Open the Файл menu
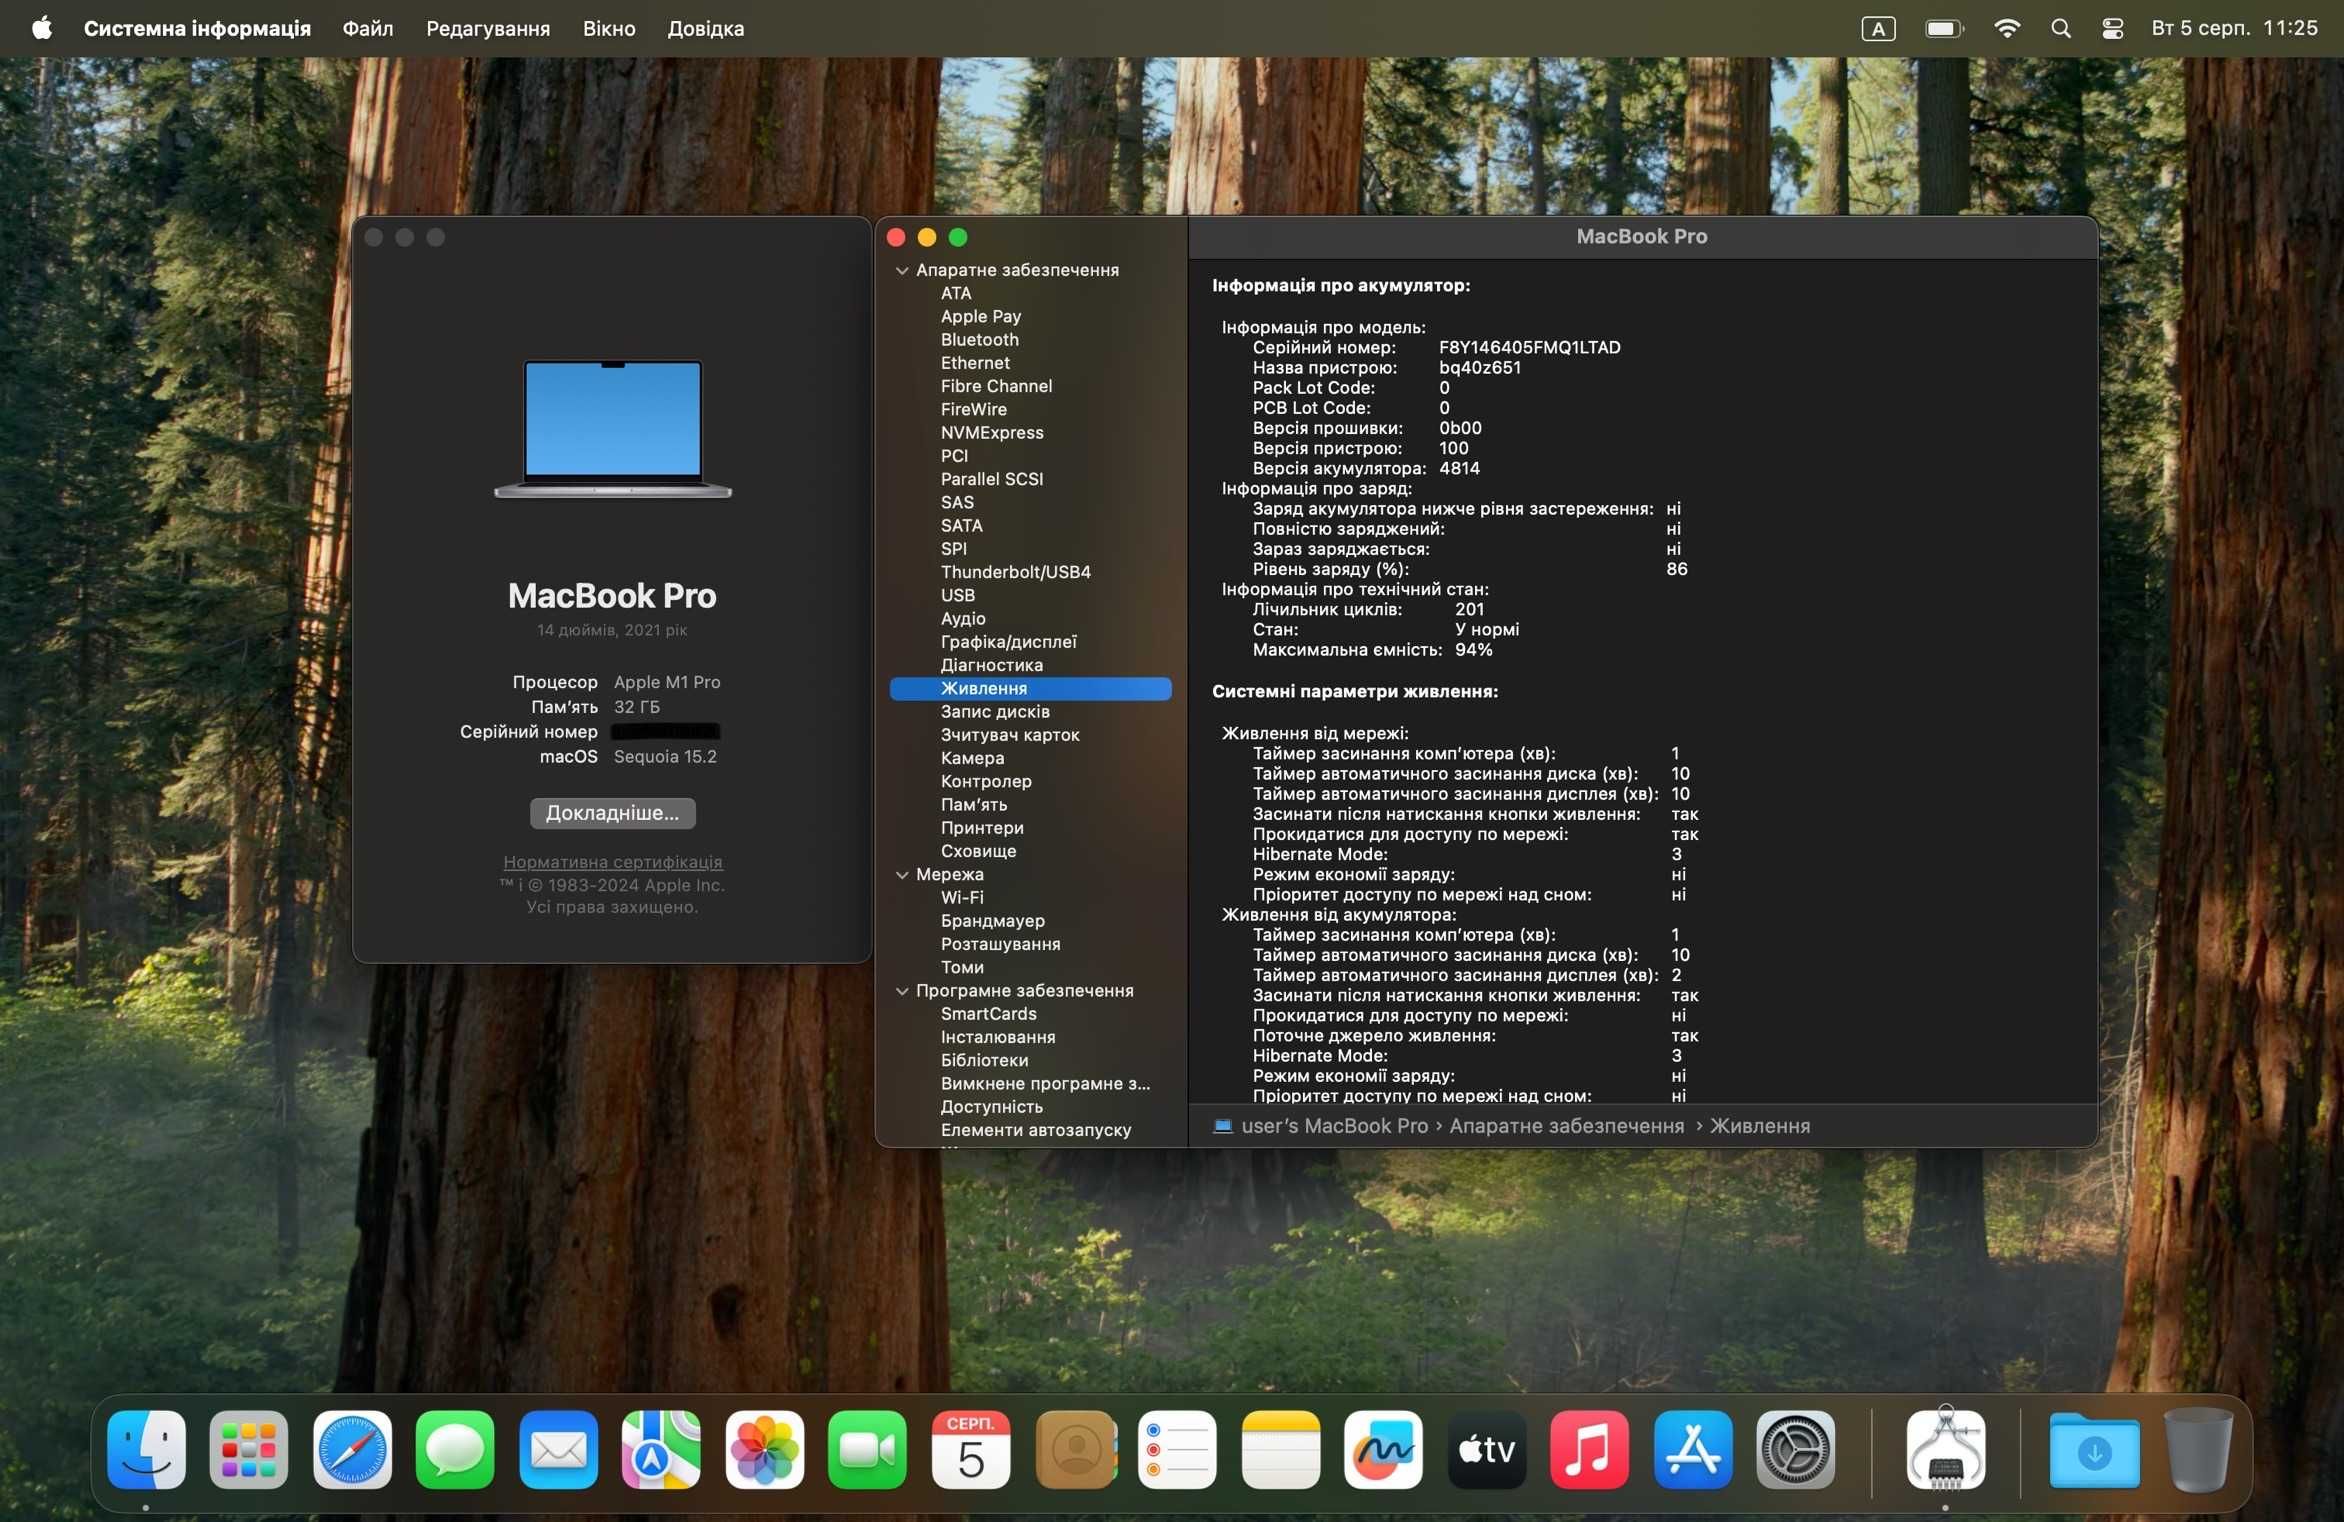2344x1522 pixels. point(368,28)
